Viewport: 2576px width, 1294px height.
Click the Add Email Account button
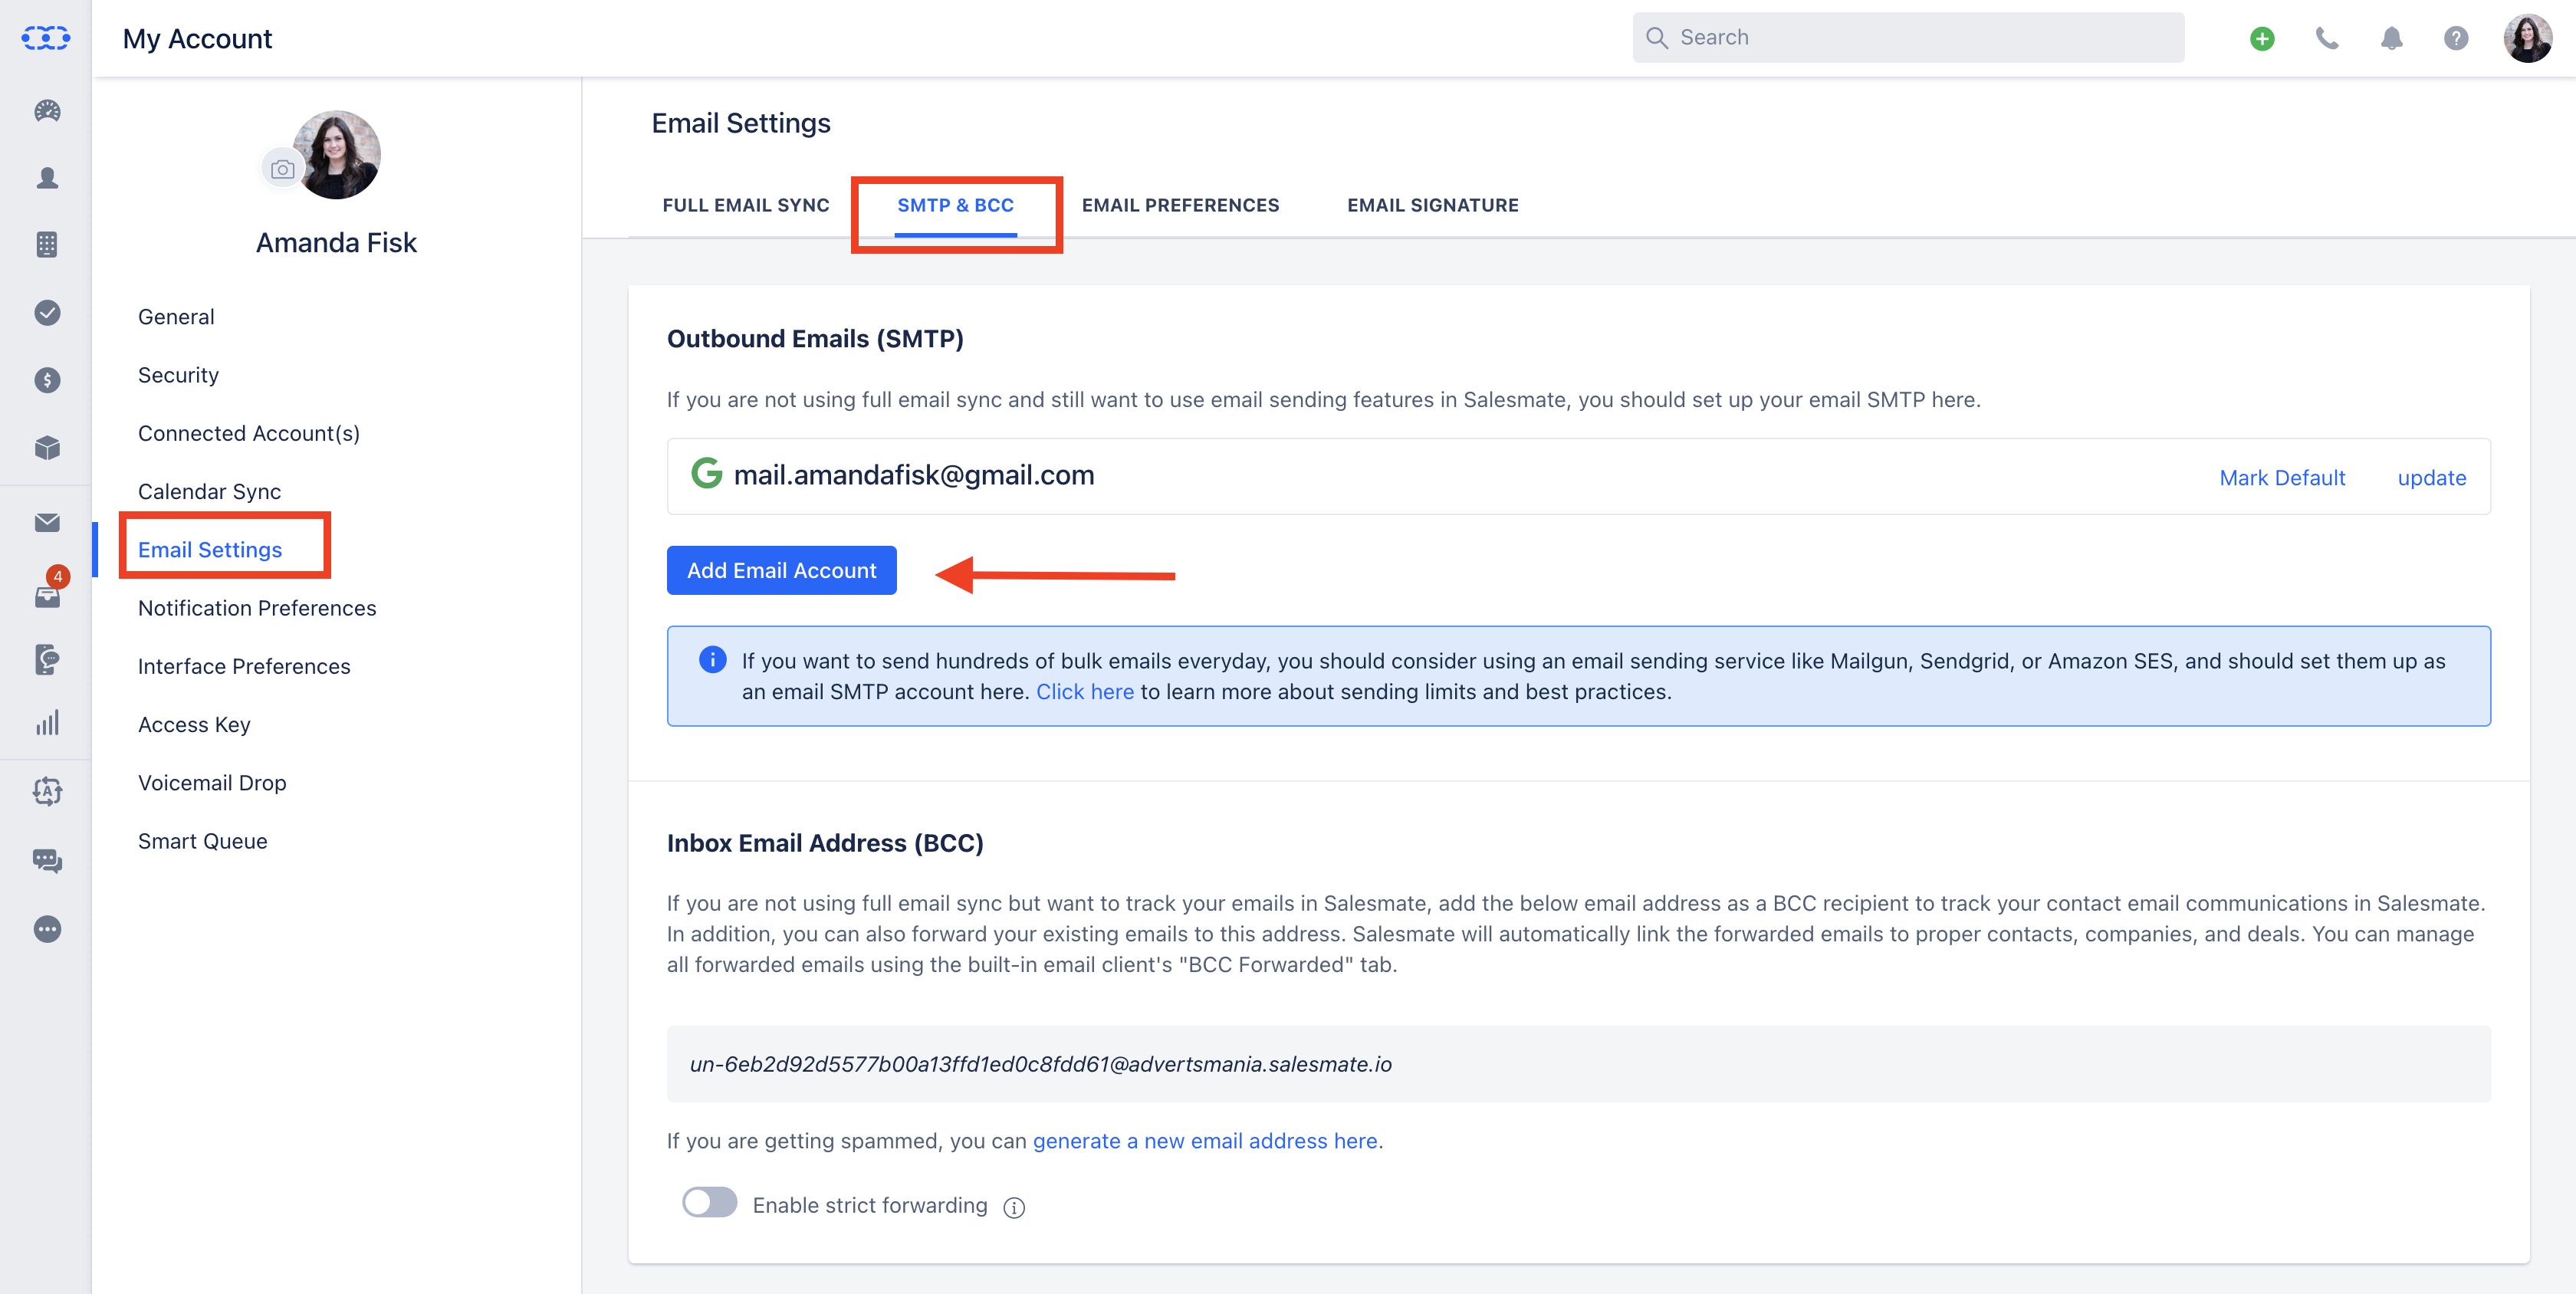click(781, 570)
